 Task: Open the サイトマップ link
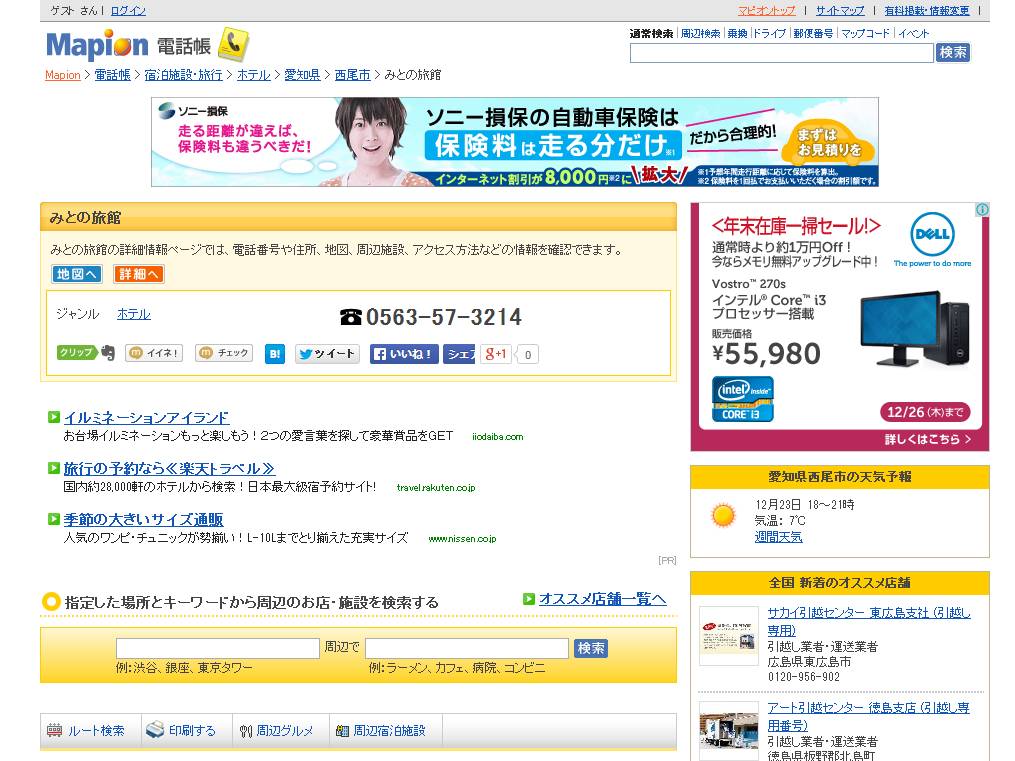click(x=840, y=10)
